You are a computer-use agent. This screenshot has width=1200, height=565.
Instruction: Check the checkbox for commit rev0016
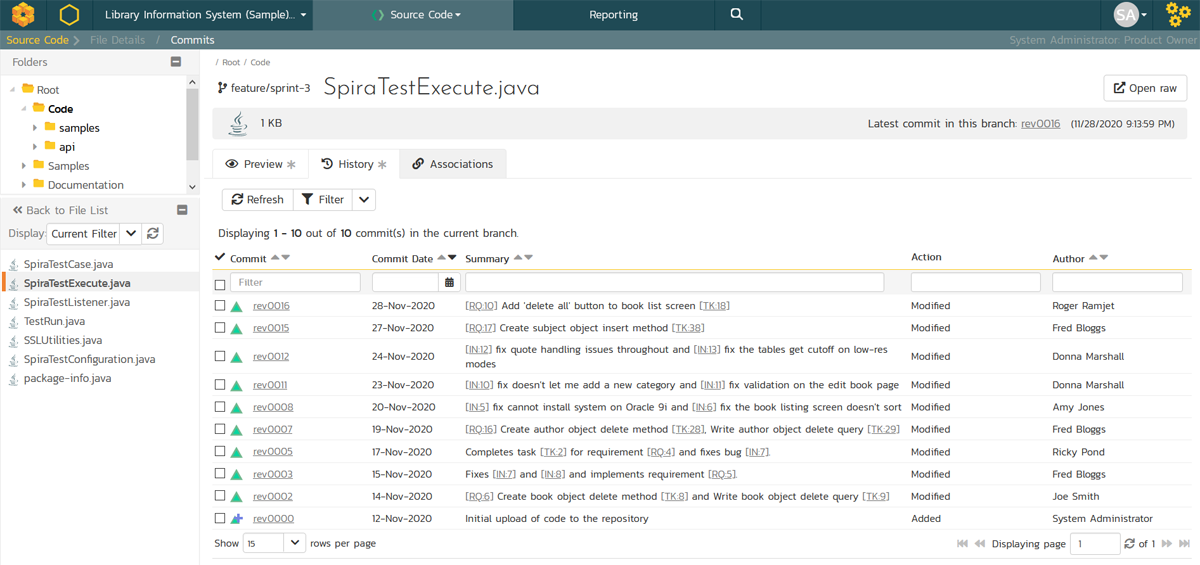click(220, 306)
